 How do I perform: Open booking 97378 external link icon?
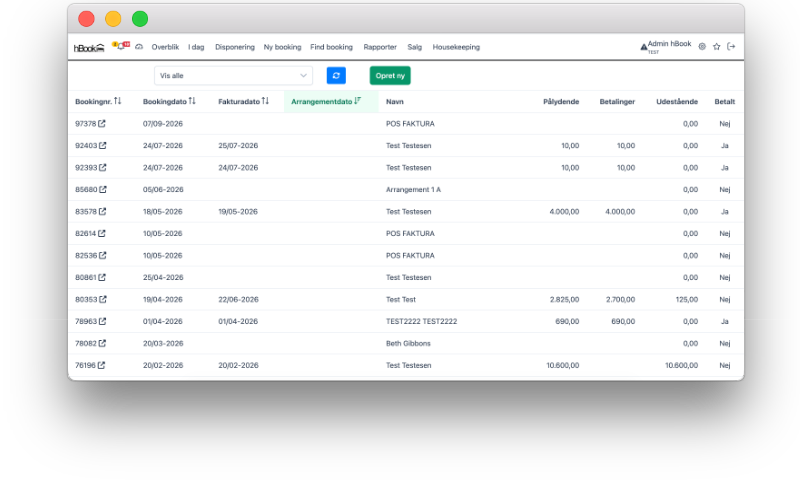click(102, 123)
